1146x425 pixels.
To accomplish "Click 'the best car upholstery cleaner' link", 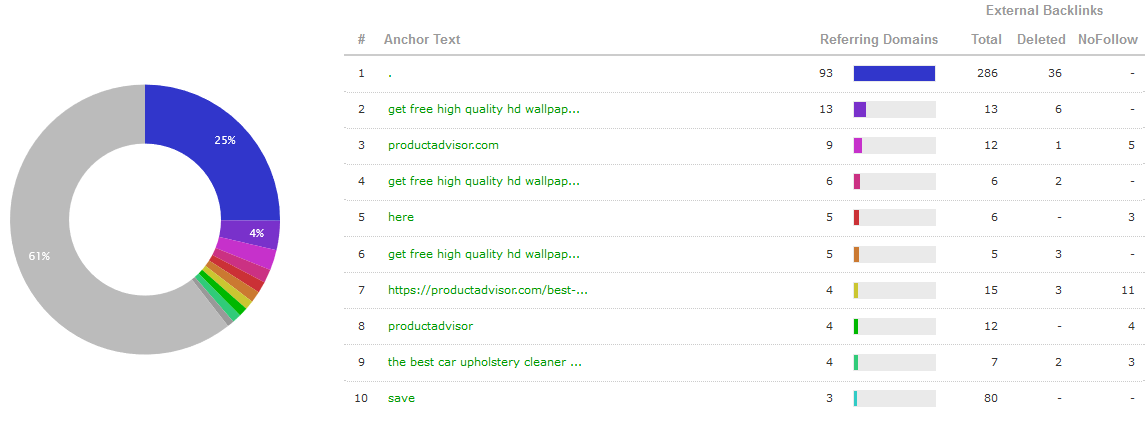I will pyautogui.click(x=485, y=362).
